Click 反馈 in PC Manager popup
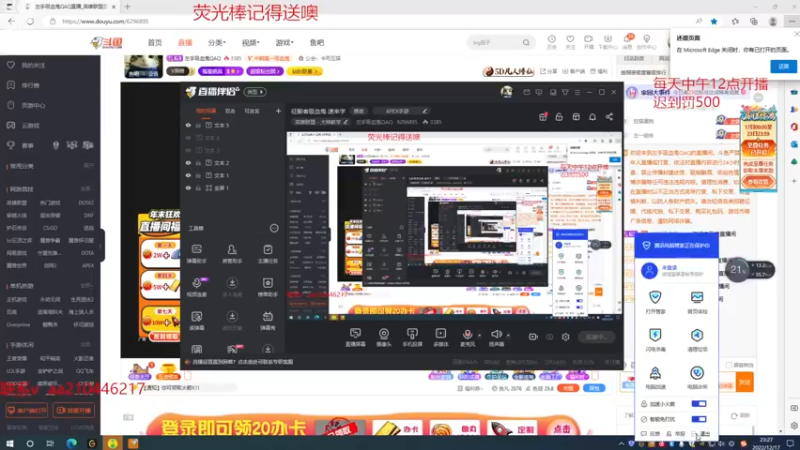The width and height of the screenshot is (800, 450). (651, 434)
